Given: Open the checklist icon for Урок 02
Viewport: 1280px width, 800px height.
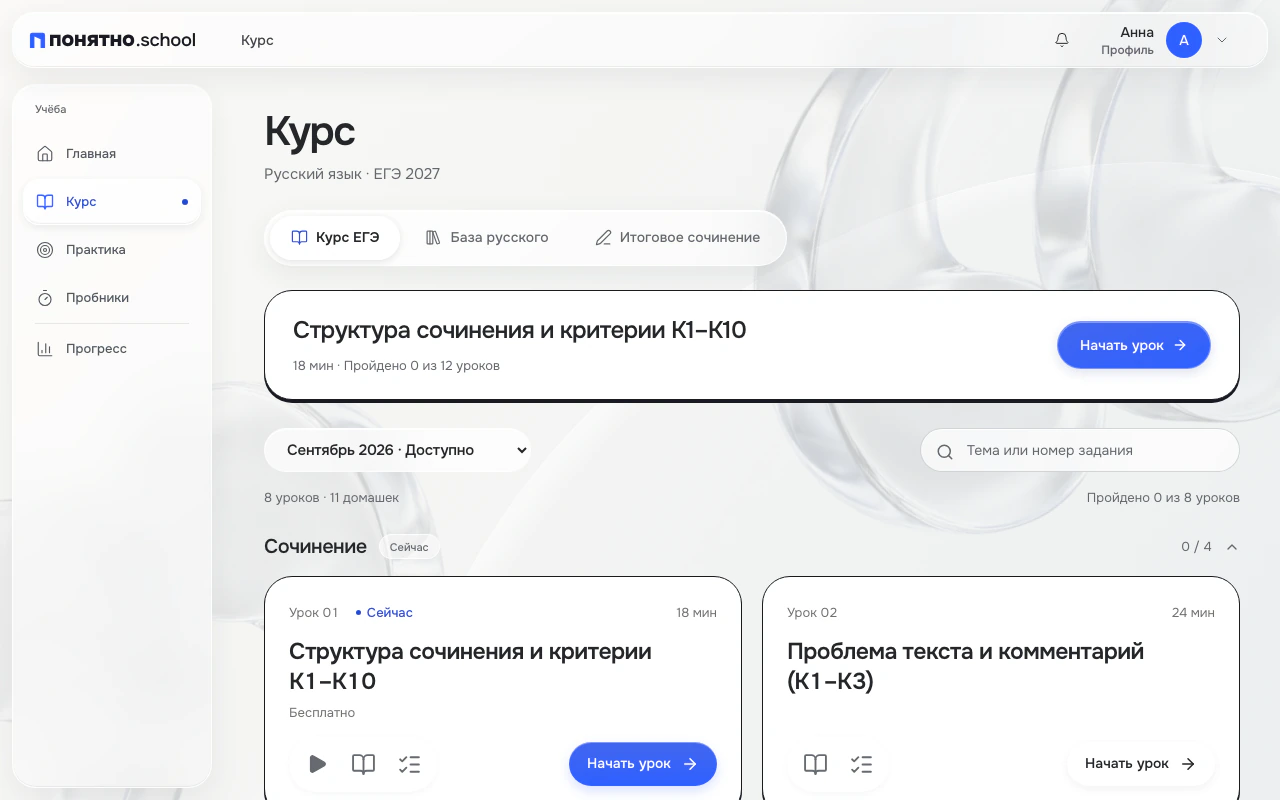Looking at the screenshot, I should (x=861, y=764).
